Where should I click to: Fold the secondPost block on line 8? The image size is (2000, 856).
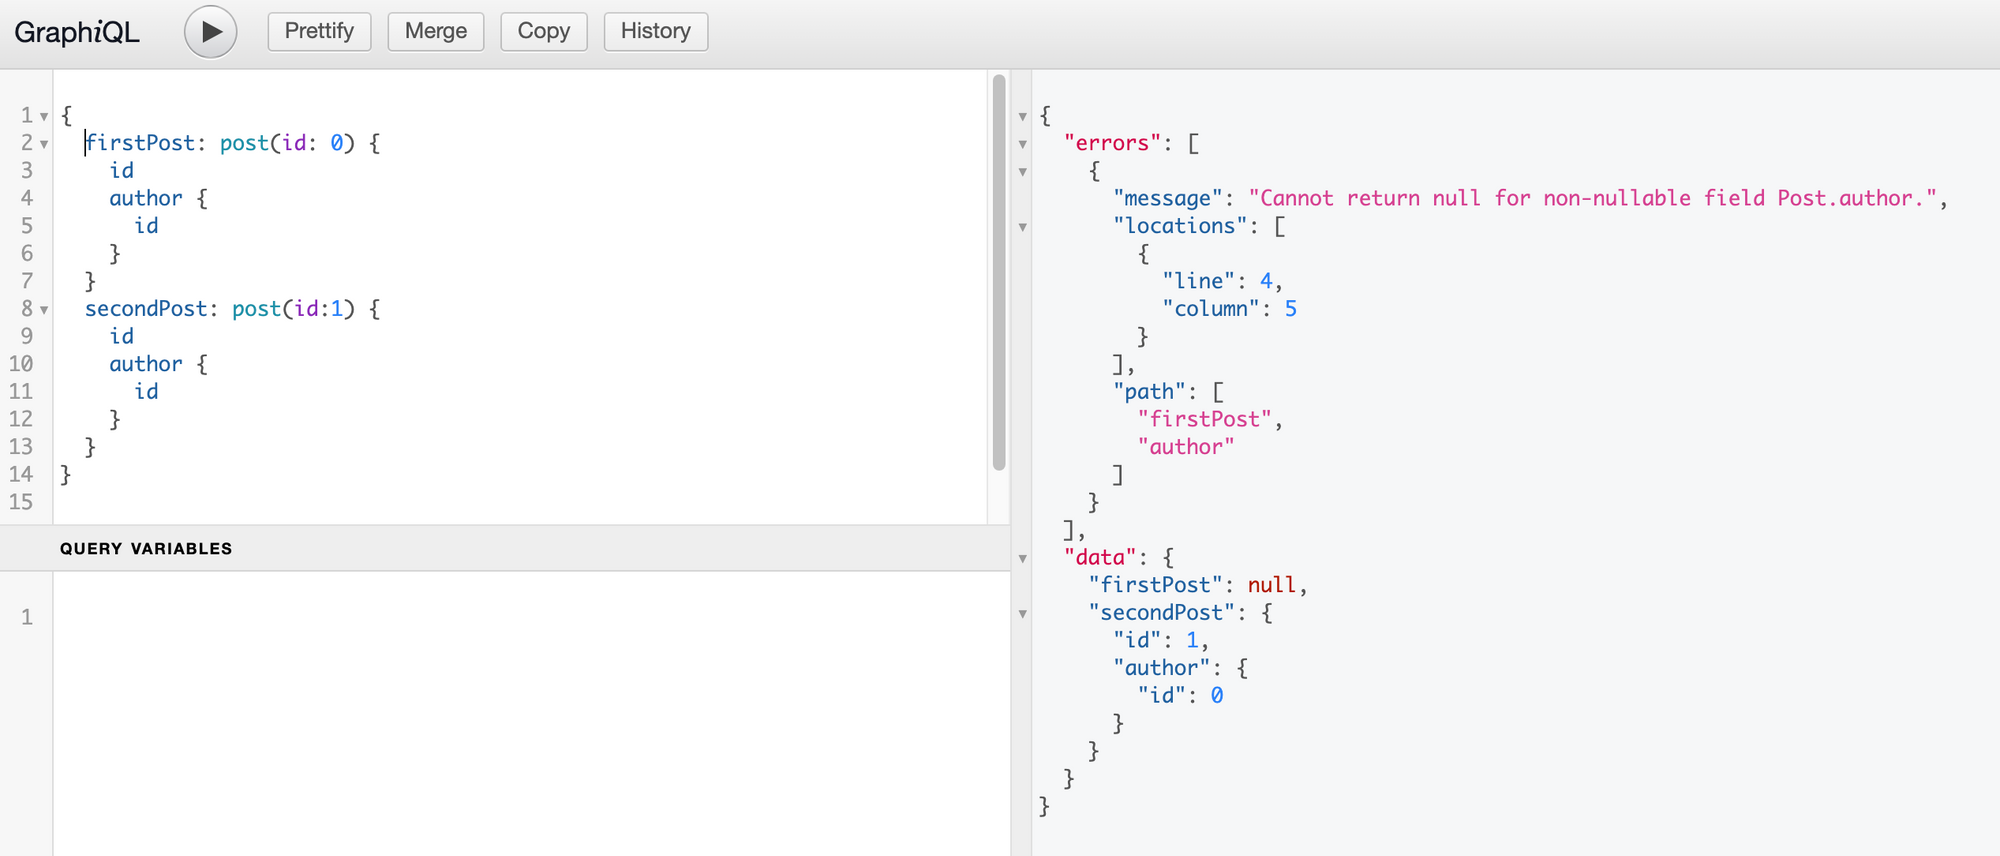(44, 310)
